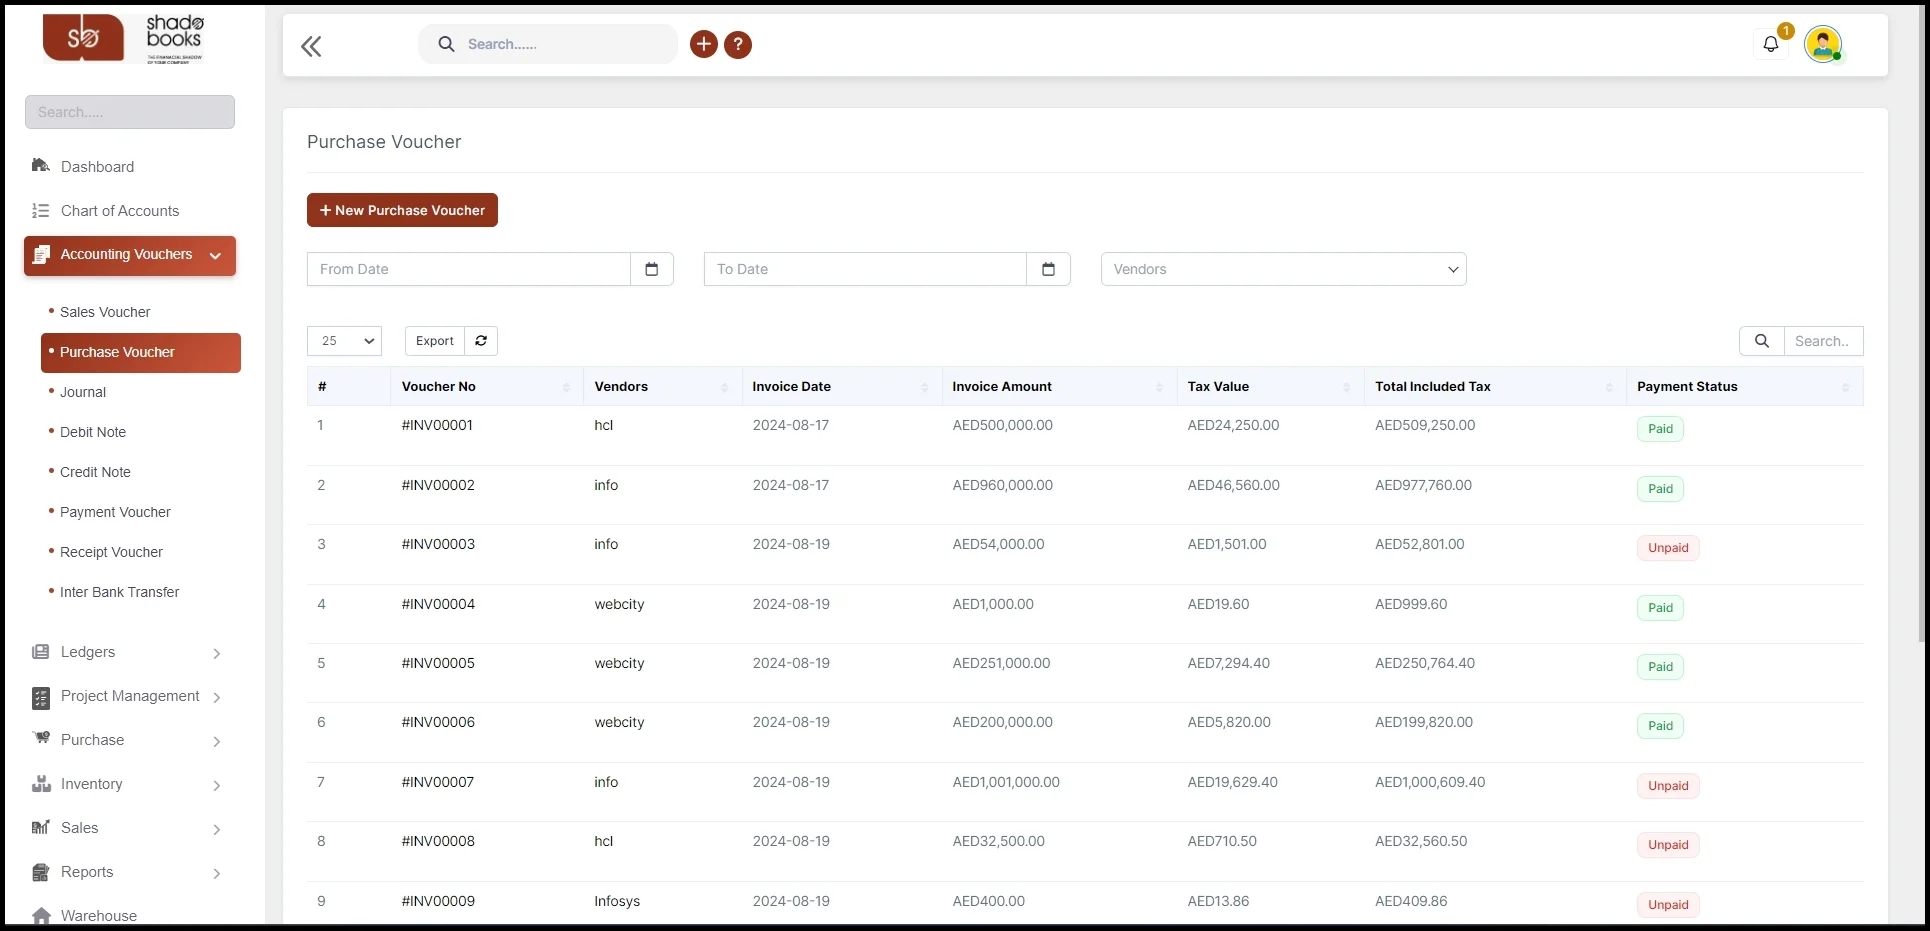Open the Vendors filter dropdown
Image resolution: width=1930 pixels, height=931 pixels.
click(x=1283, y=269)
